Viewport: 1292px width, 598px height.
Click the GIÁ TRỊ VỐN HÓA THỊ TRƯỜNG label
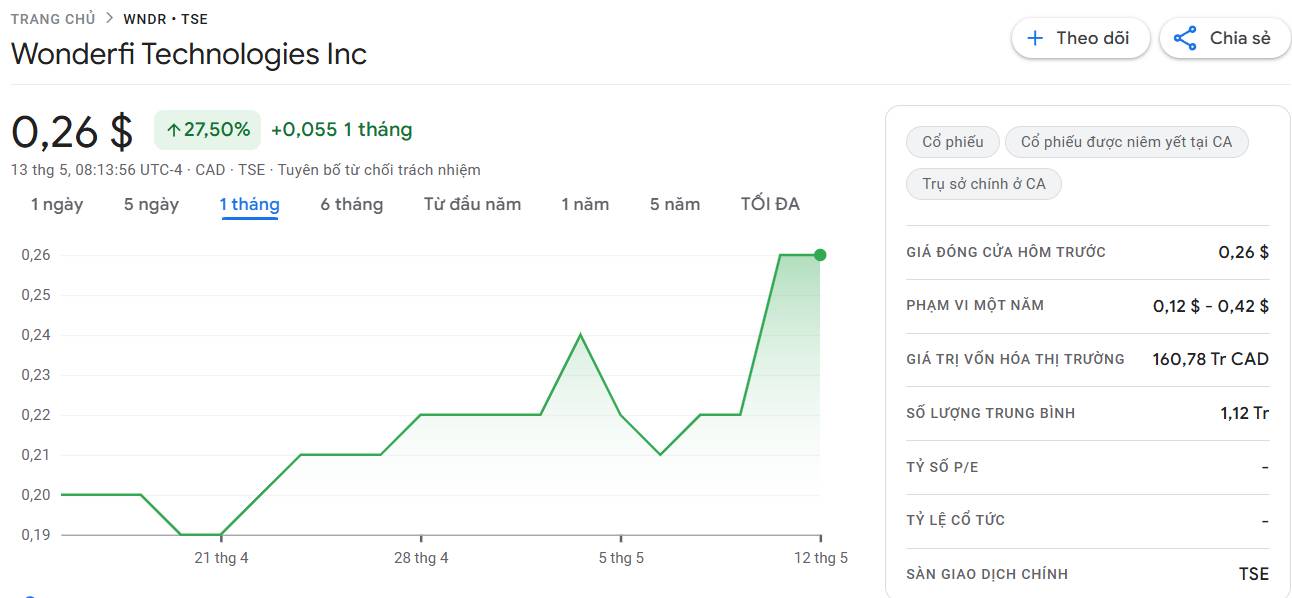point(1015,359)
